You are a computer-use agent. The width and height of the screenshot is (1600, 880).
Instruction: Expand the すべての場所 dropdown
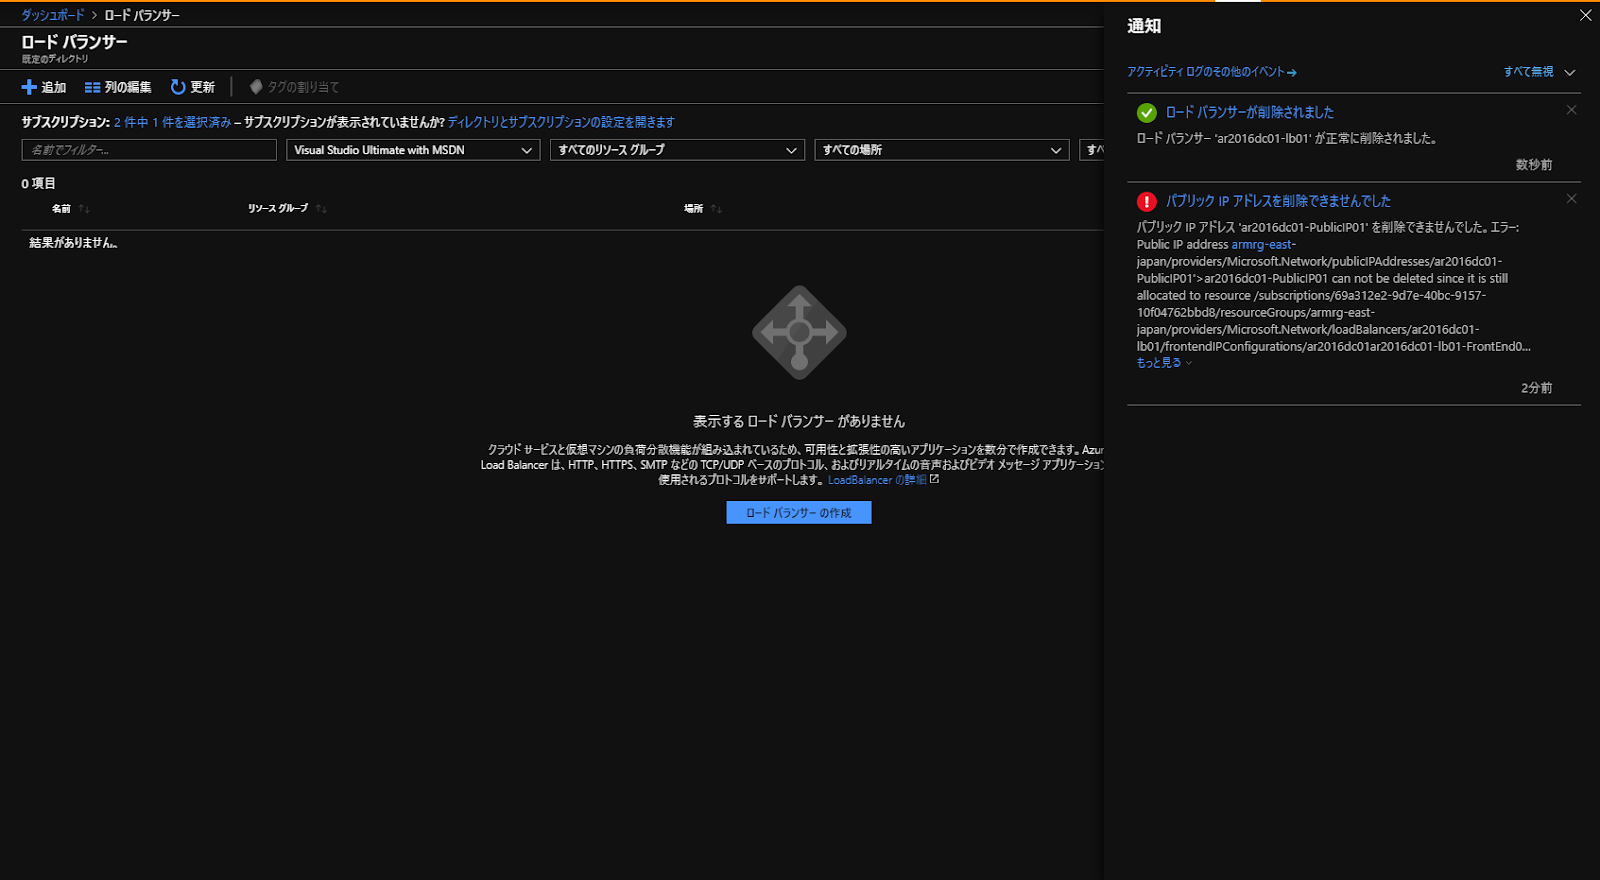941,150
